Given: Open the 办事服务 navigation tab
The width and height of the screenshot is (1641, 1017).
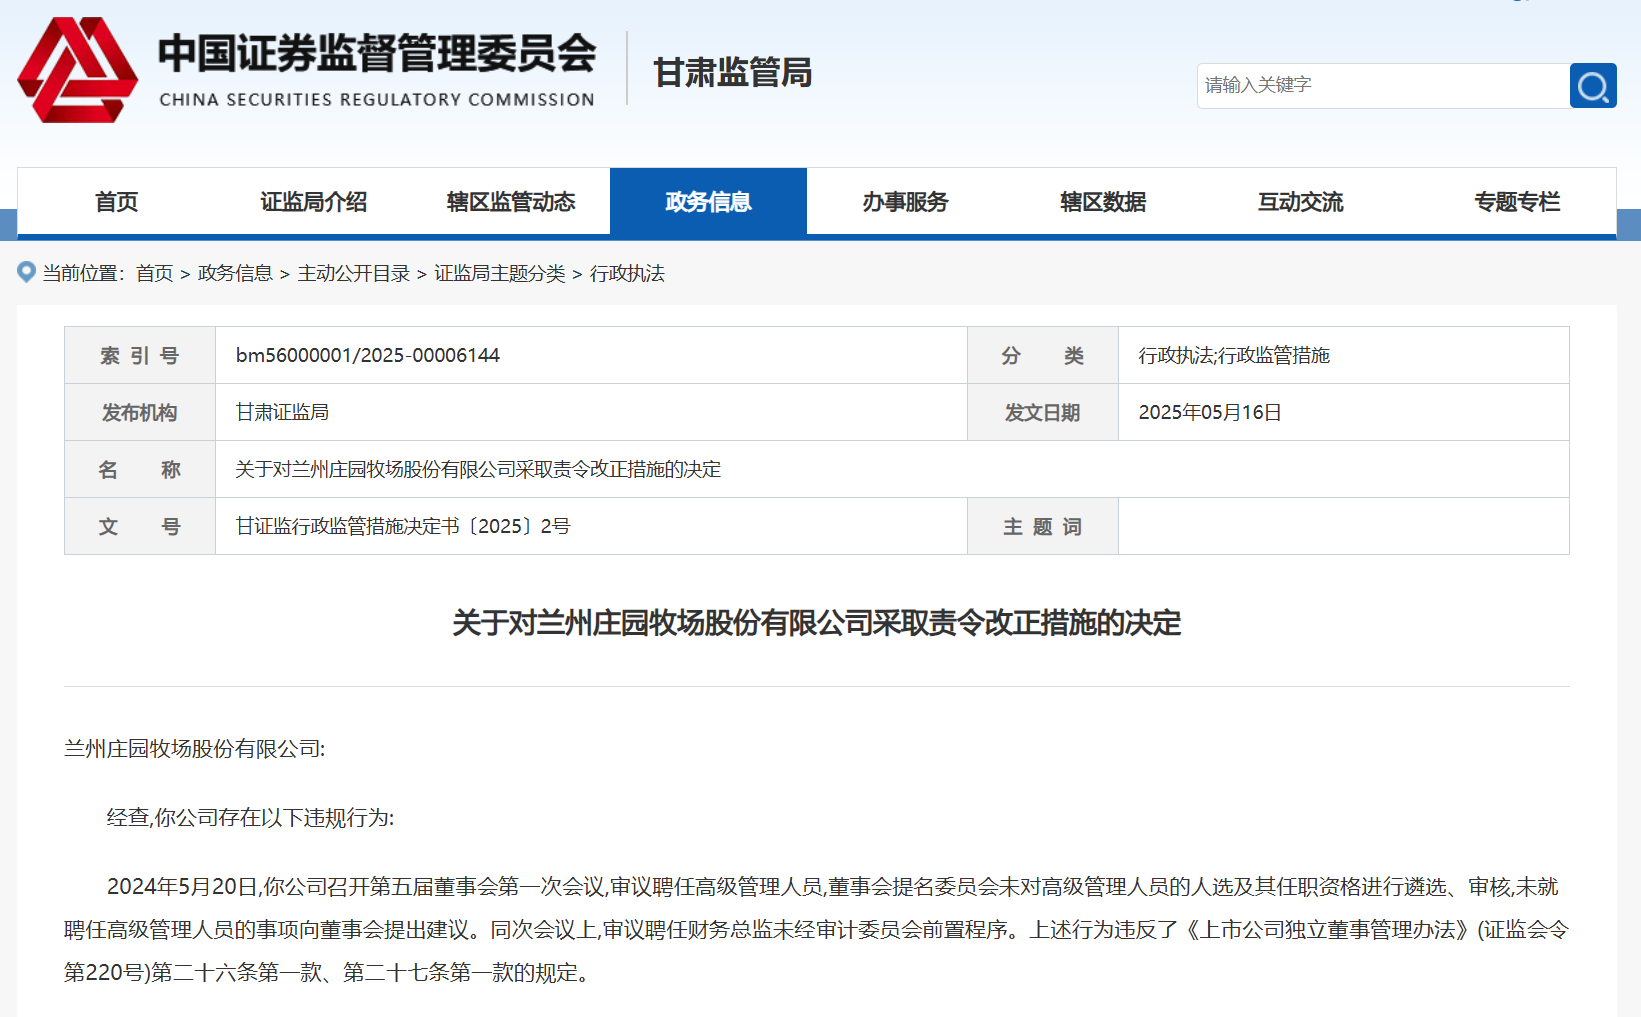Looking at the screenshot, I should [x=905, y=202].
